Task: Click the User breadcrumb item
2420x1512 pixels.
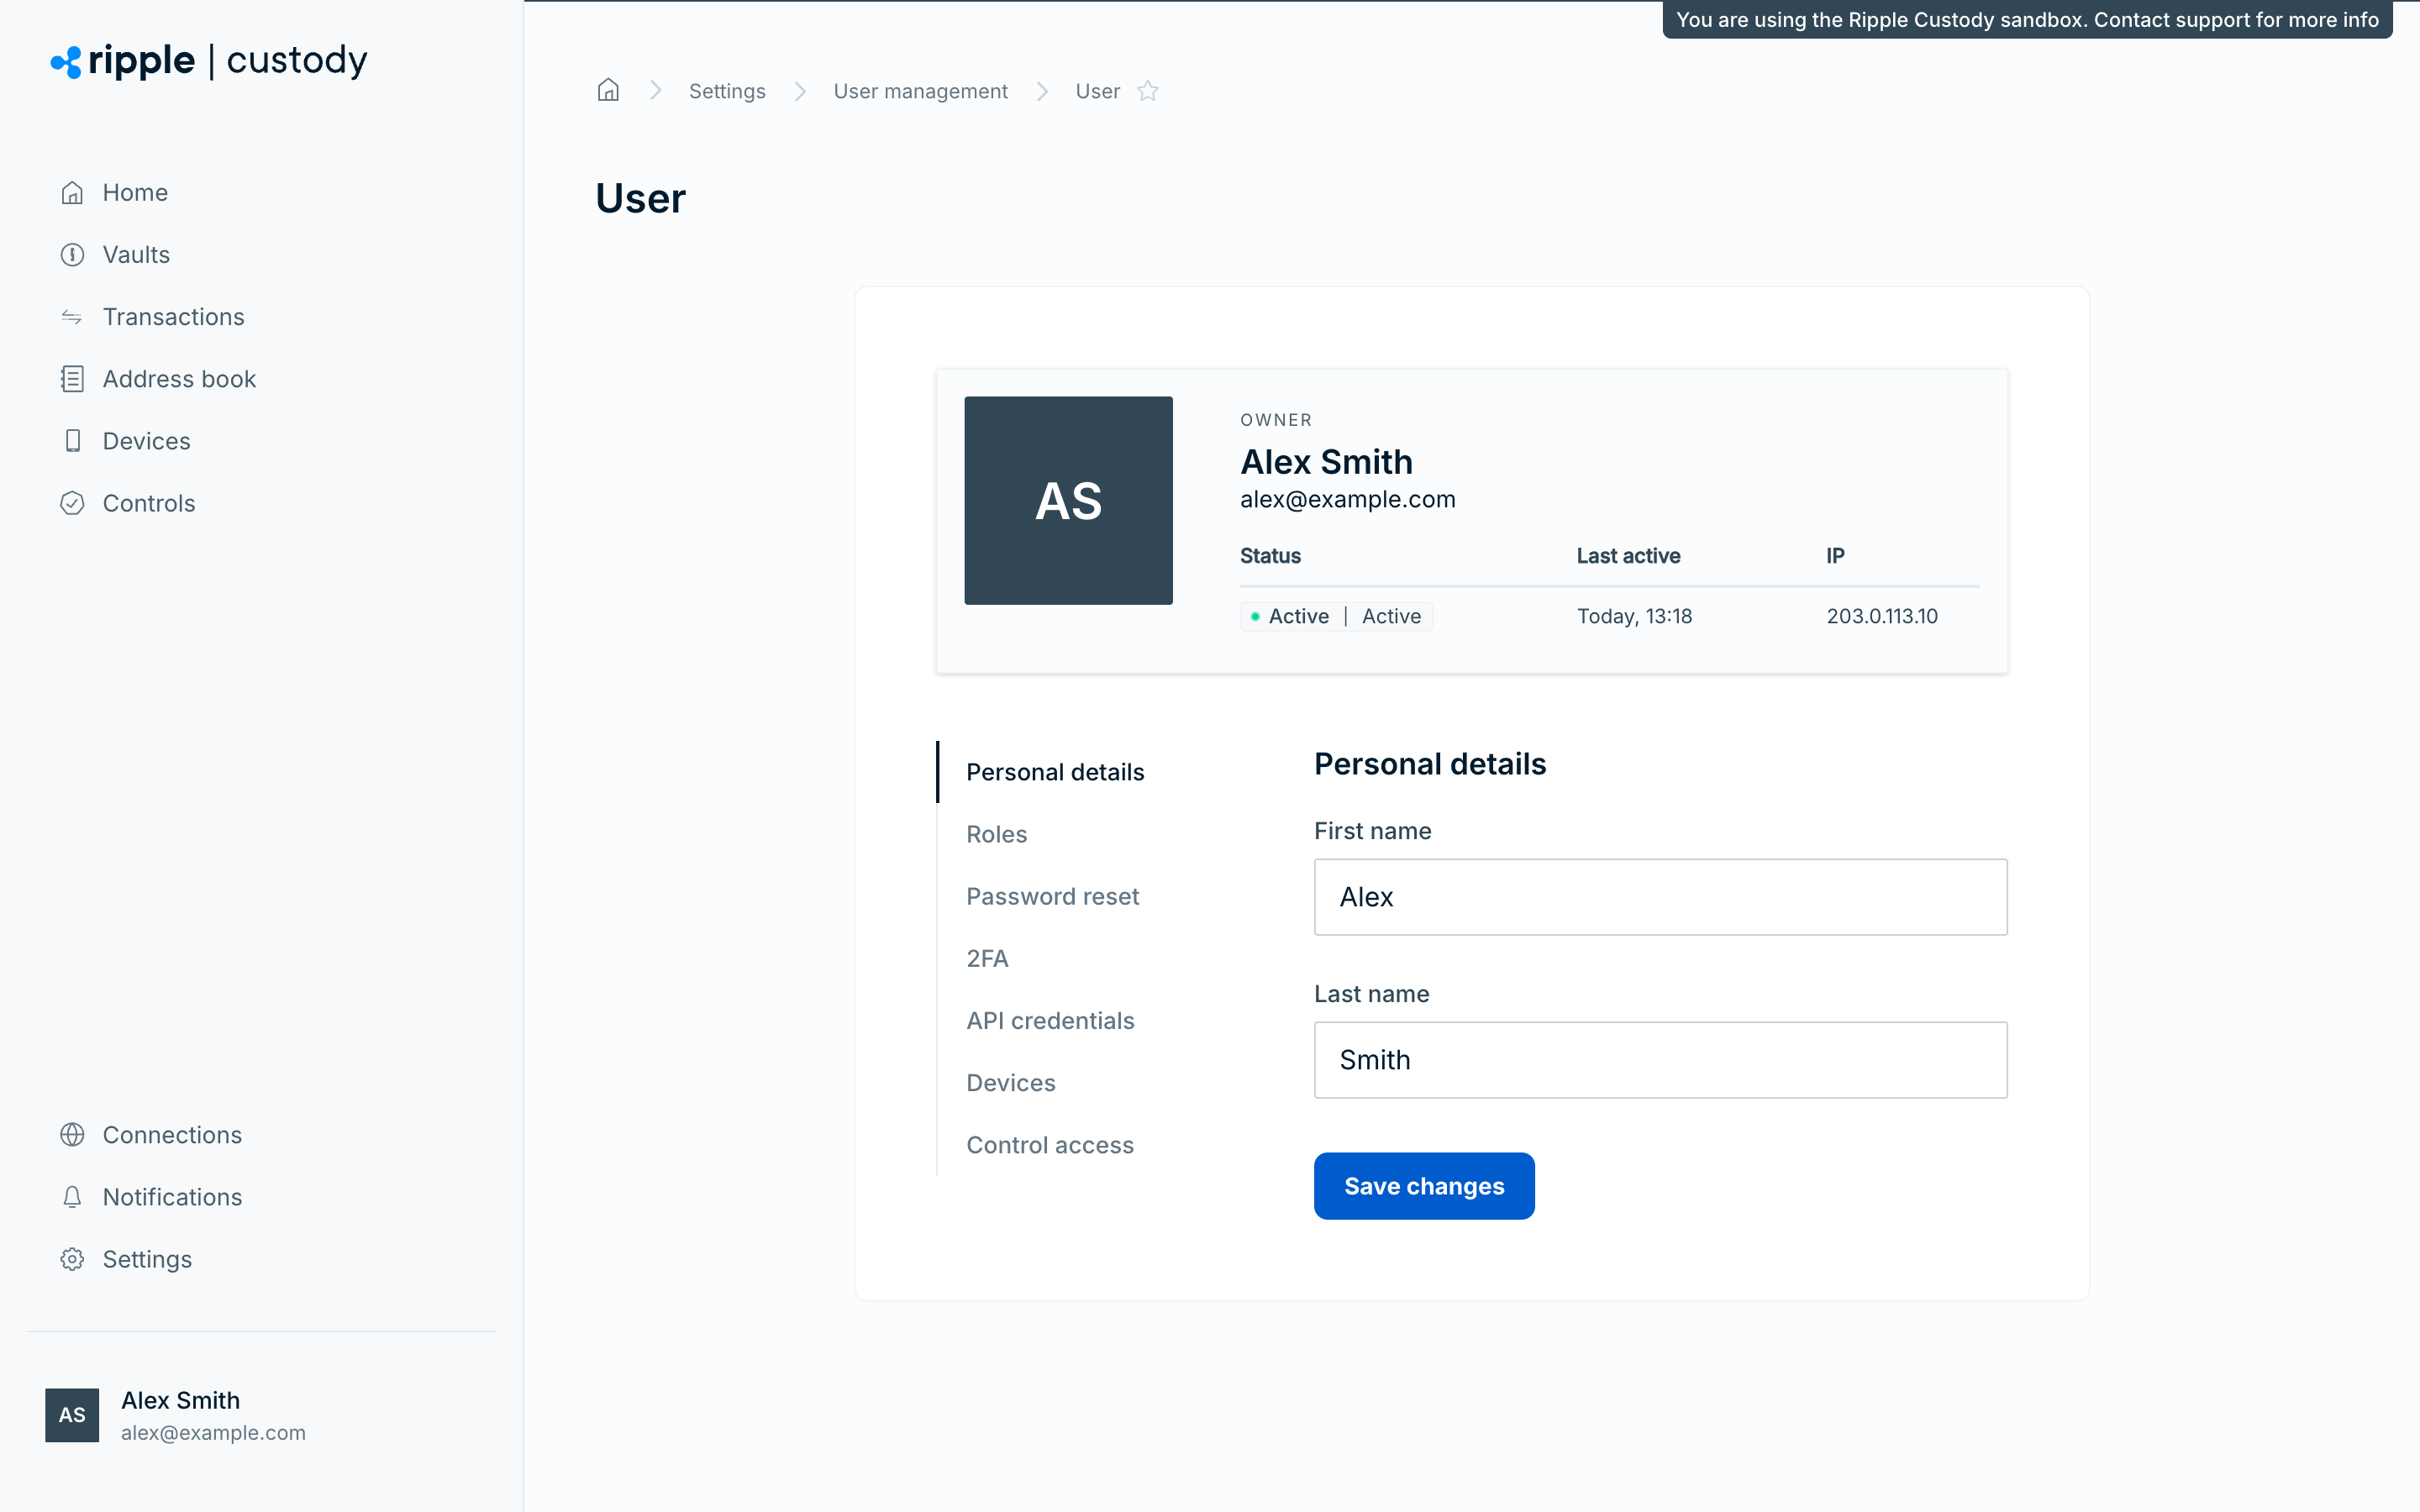Action: point(1097,91)
